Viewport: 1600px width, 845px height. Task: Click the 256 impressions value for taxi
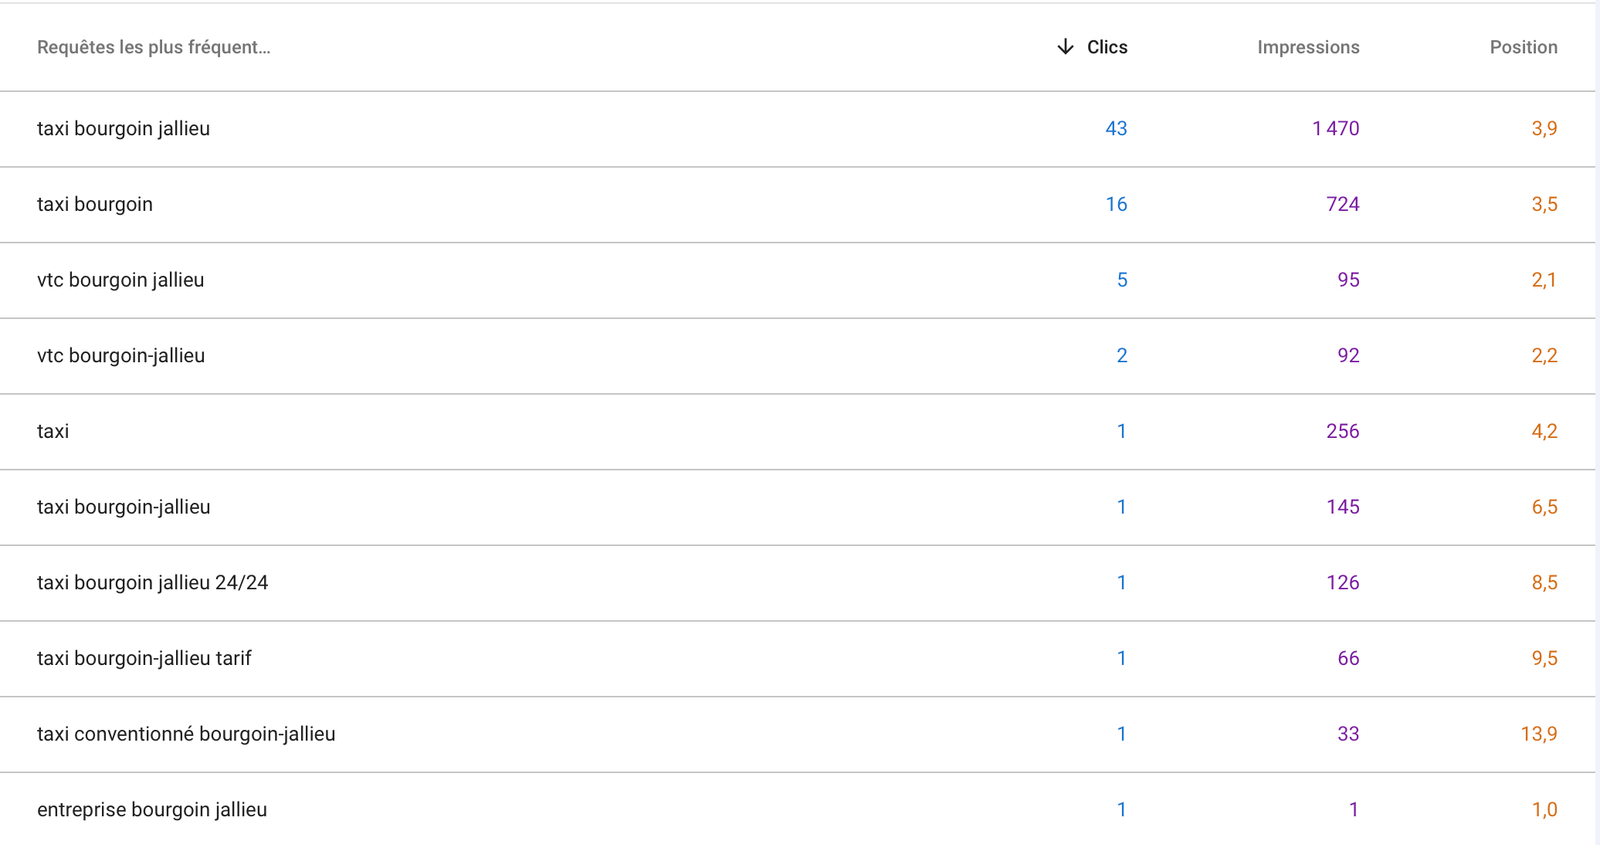pos(1342,431)
